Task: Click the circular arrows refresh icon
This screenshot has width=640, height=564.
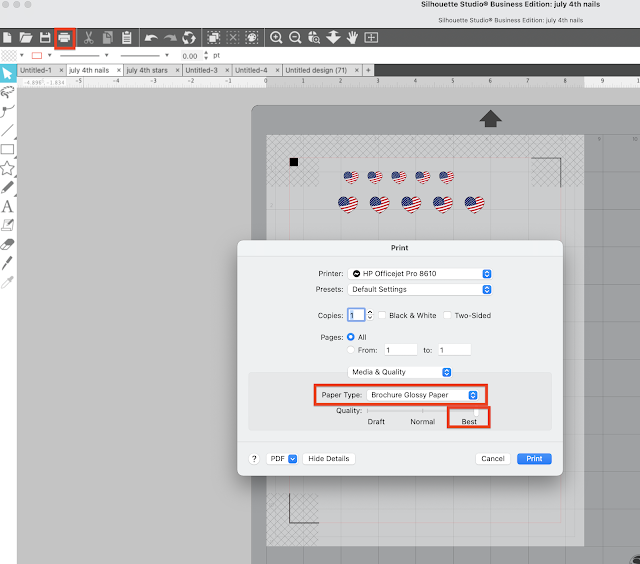Action: 189,38
